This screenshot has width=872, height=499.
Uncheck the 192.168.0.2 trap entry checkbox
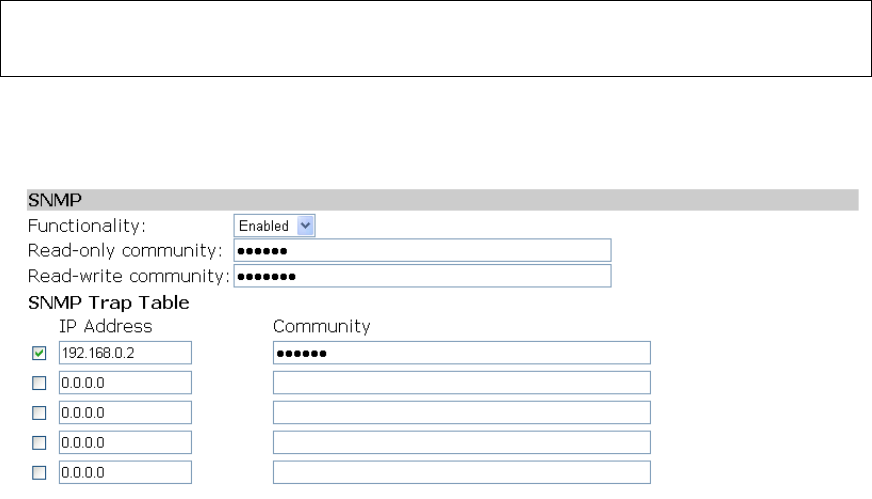pyautogui.click(x=39, y=353)
